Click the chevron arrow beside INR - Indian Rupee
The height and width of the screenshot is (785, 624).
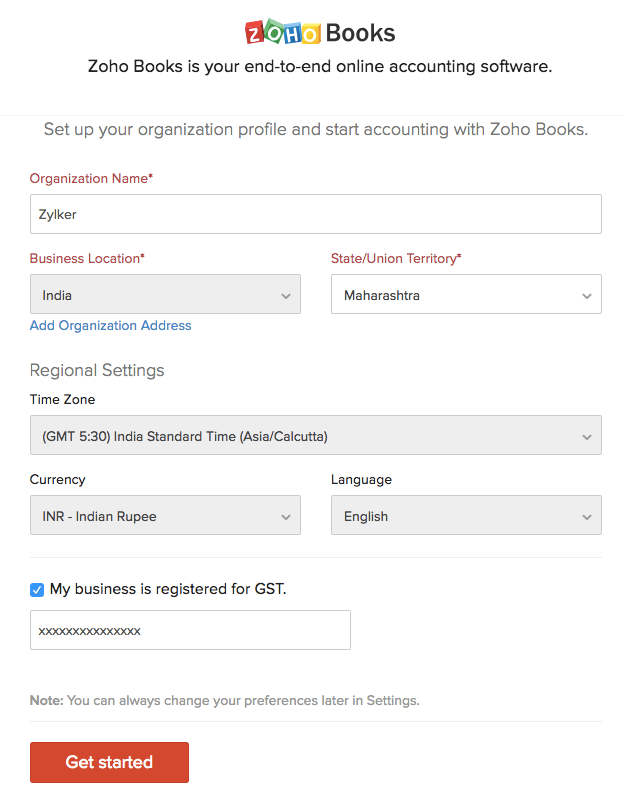285,517
